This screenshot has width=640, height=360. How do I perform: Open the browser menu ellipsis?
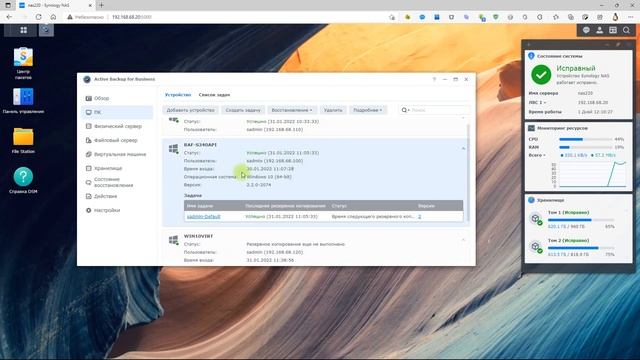631,17
